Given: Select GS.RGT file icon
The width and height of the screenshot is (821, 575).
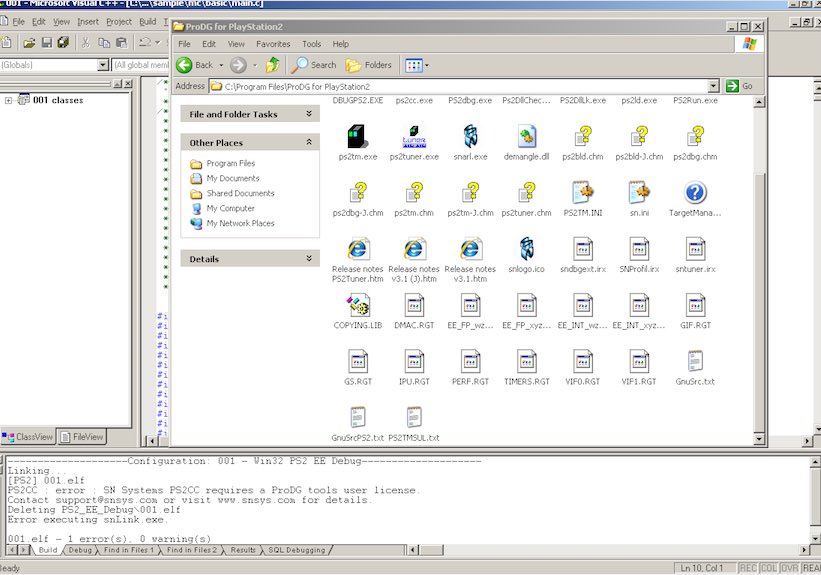Looking at the screenshot, I should 358,361.
